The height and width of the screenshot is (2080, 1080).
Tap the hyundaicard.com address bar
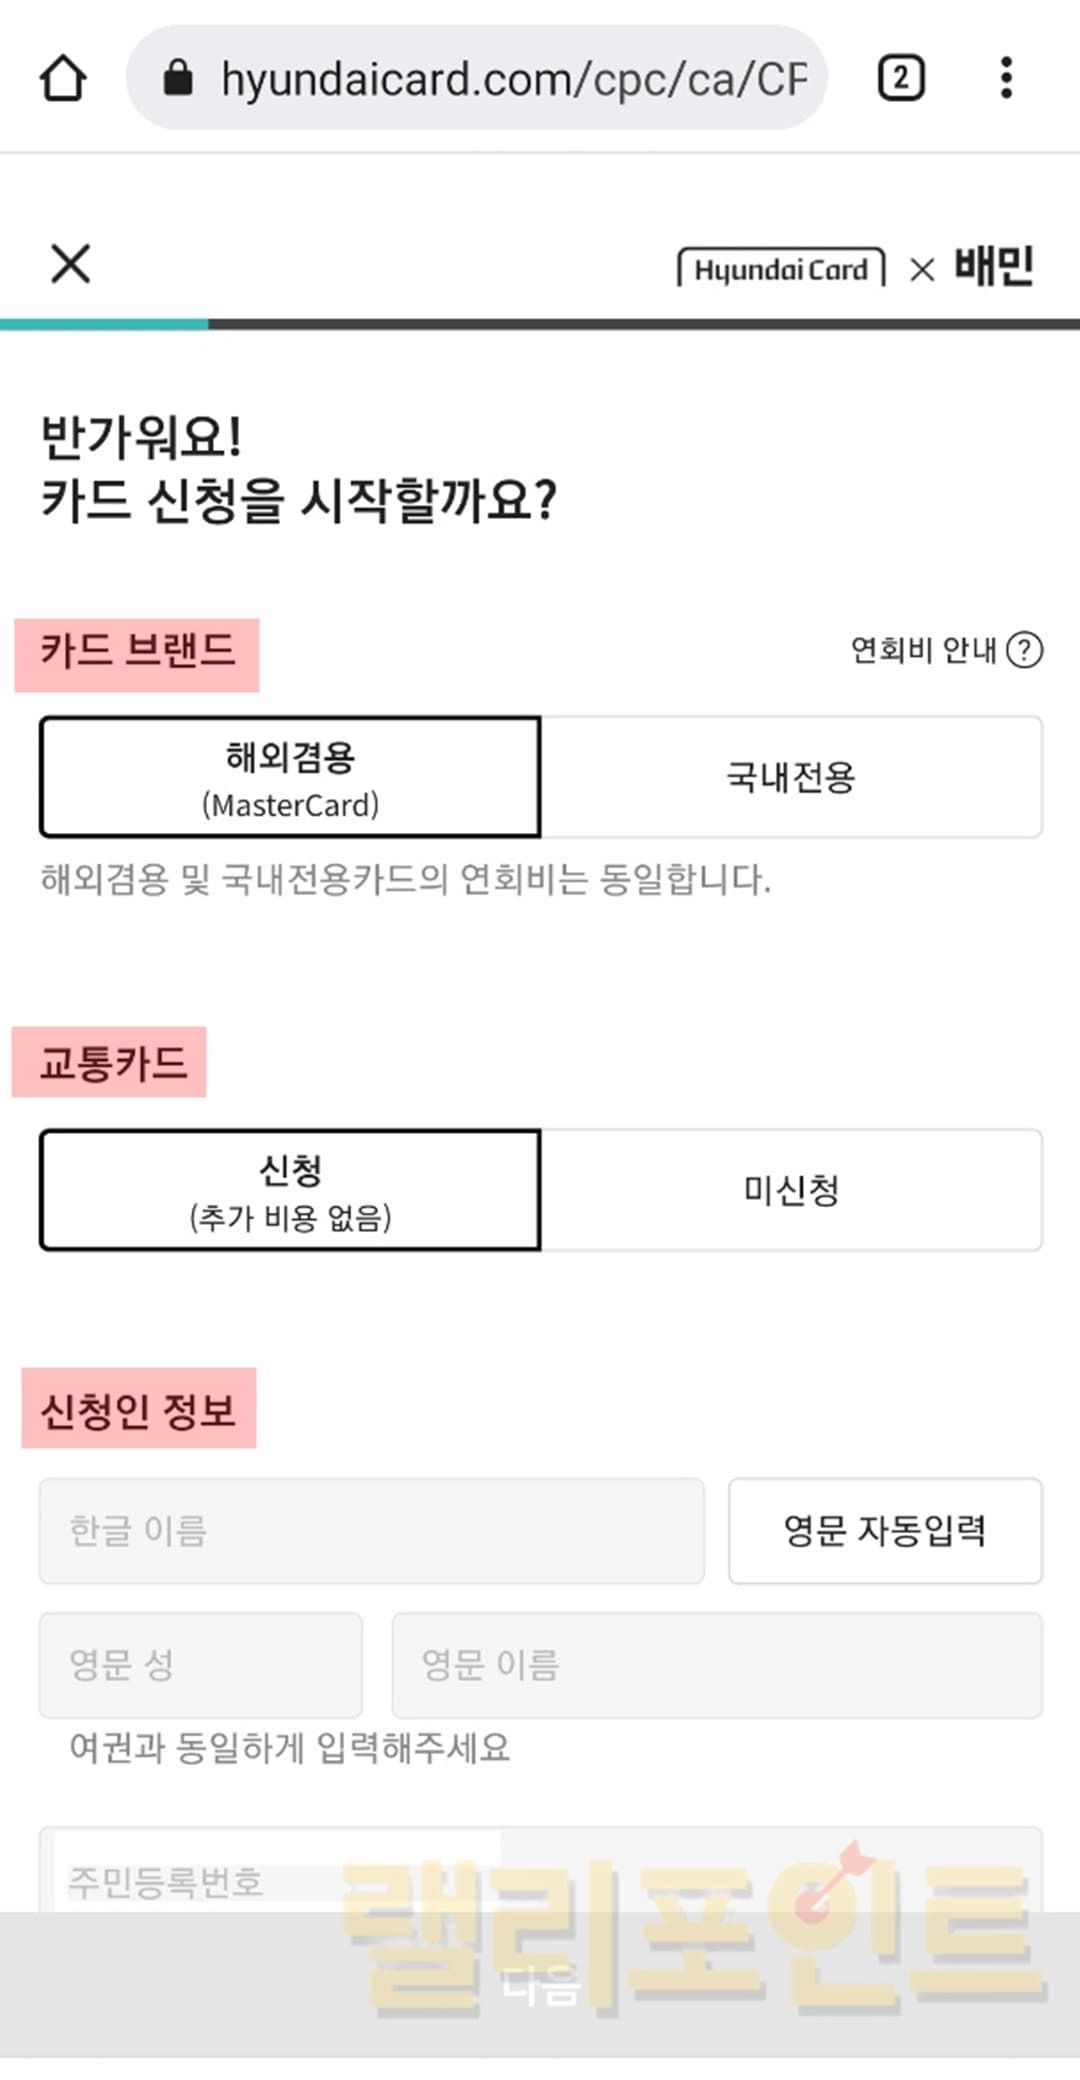pos(510,78)
